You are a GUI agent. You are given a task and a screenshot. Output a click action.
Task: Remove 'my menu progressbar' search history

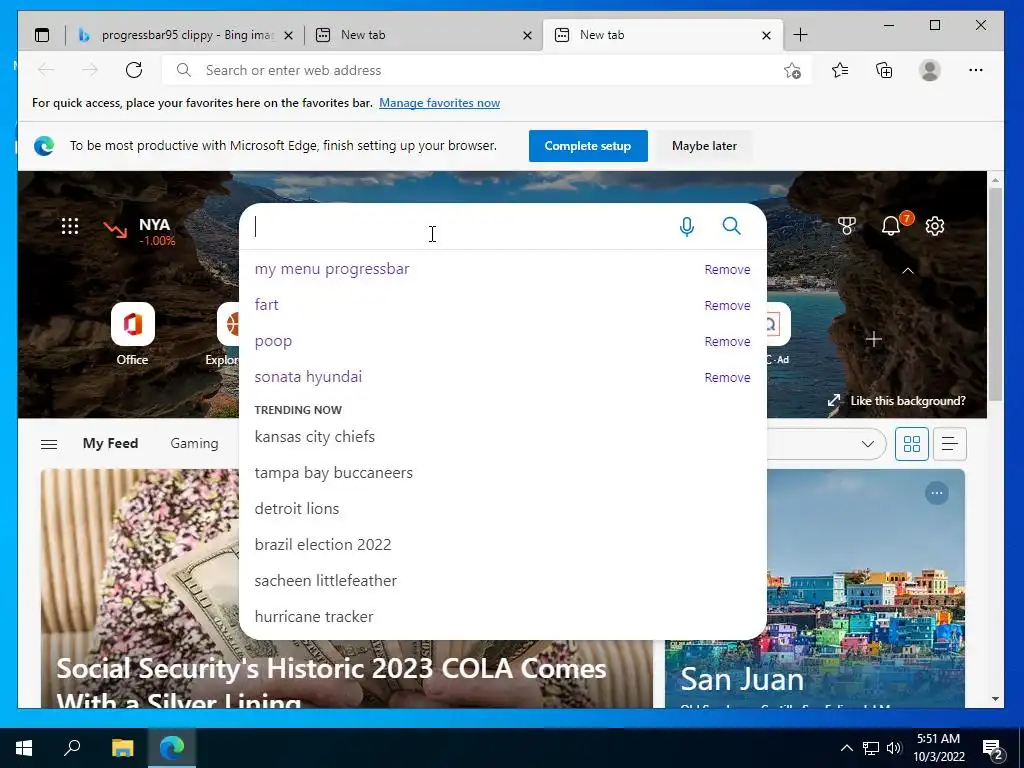(x=727, y=270)
